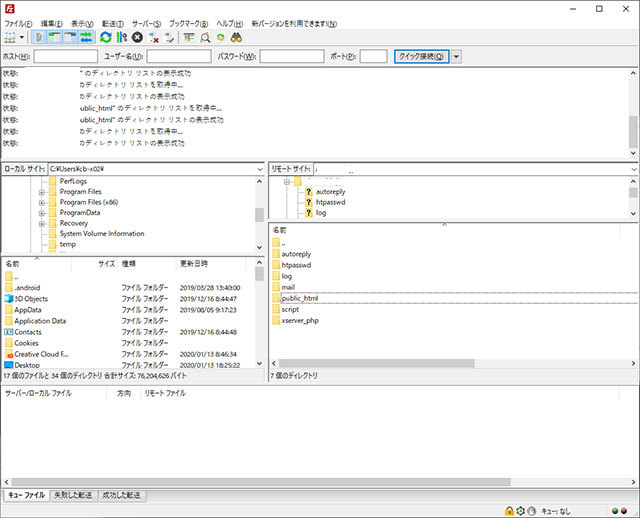Select the htpasswd question-mark folder in remote tree
640x518 pixels.
(309, 202)
